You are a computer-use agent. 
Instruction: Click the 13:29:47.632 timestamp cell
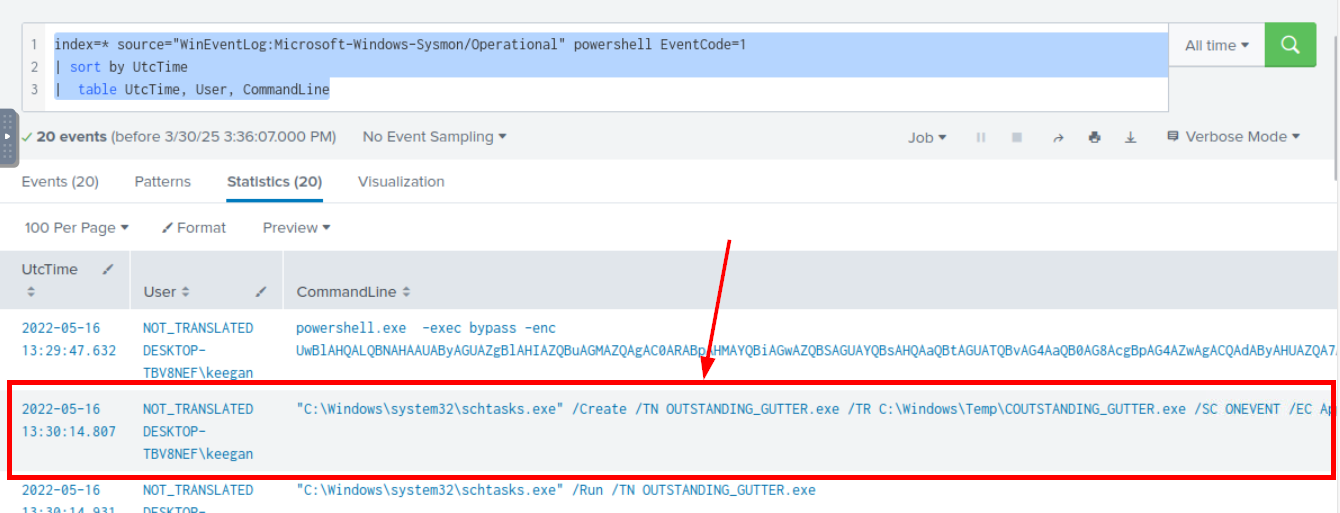(68, 339)
